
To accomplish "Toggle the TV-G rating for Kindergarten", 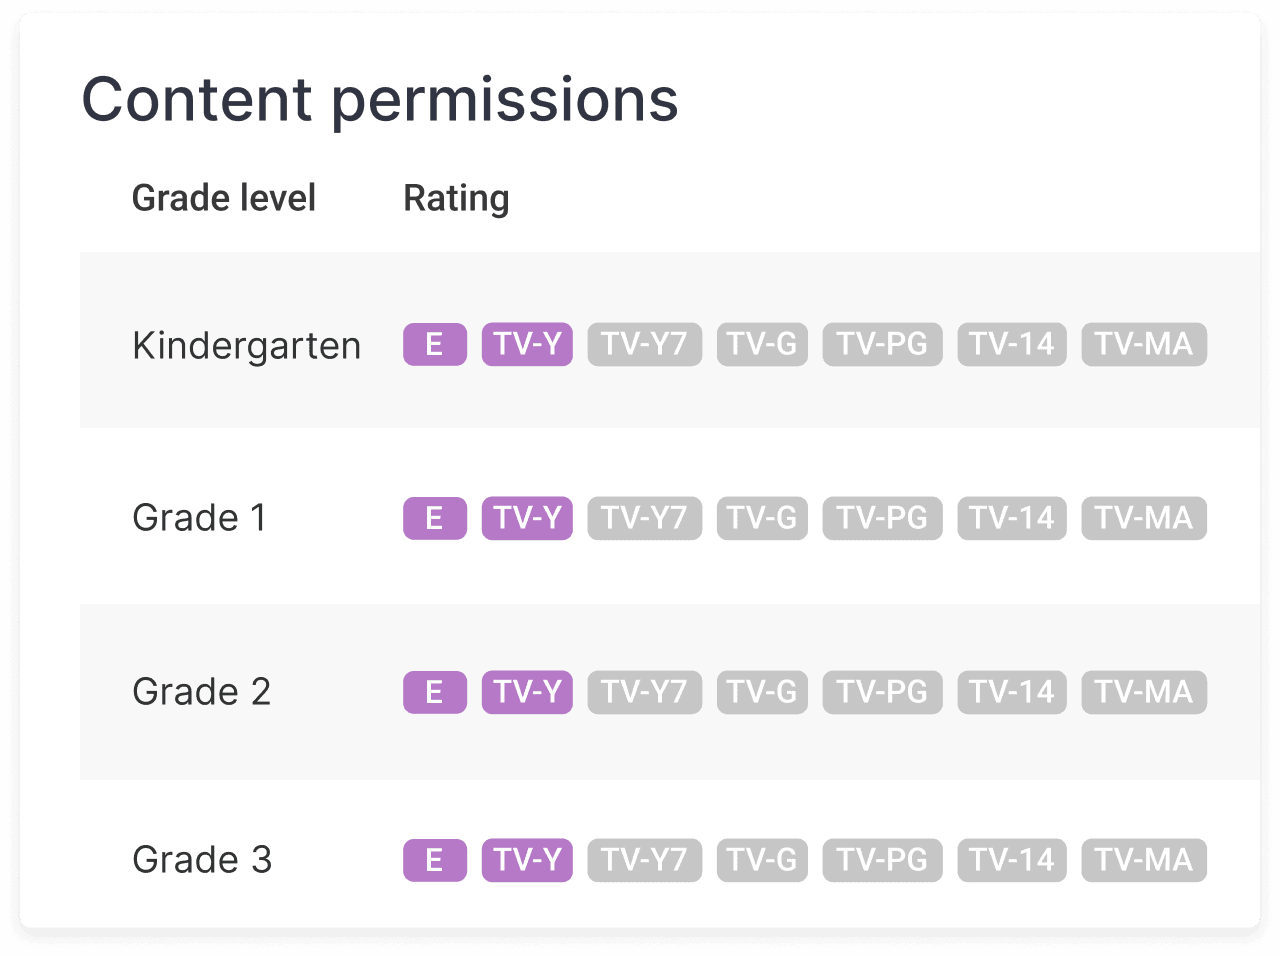I will (x=762, y=344).
